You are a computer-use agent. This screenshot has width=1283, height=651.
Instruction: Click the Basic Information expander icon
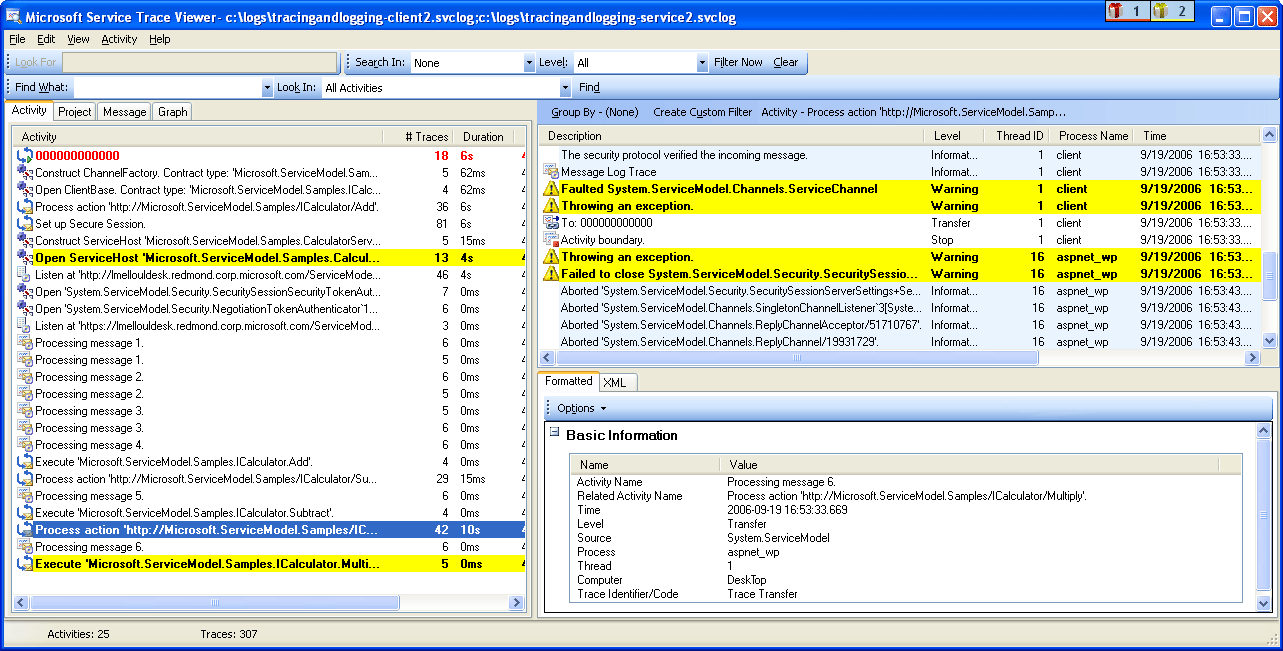[553, 435]
